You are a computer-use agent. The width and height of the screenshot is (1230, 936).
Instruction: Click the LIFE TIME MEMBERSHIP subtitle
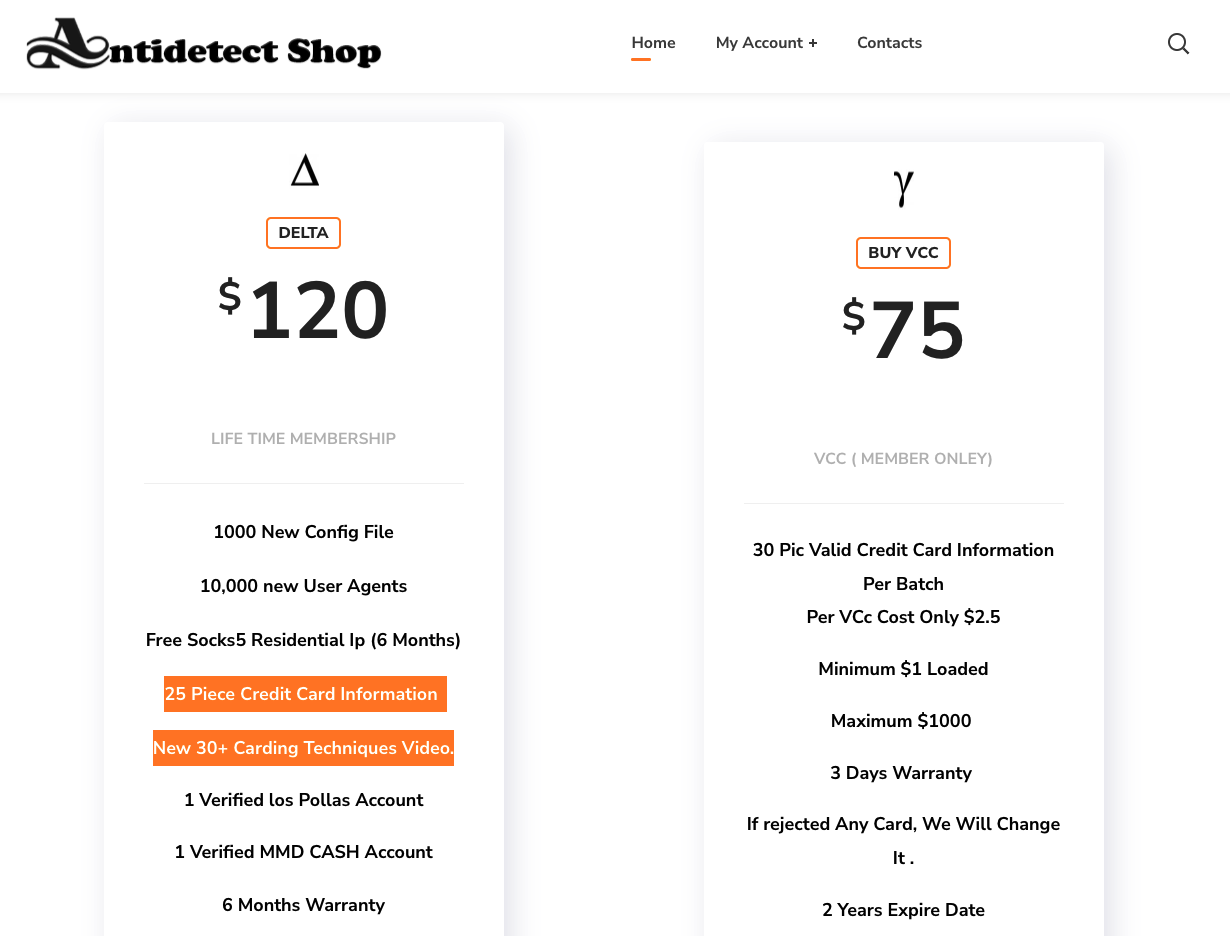point(303,438)
